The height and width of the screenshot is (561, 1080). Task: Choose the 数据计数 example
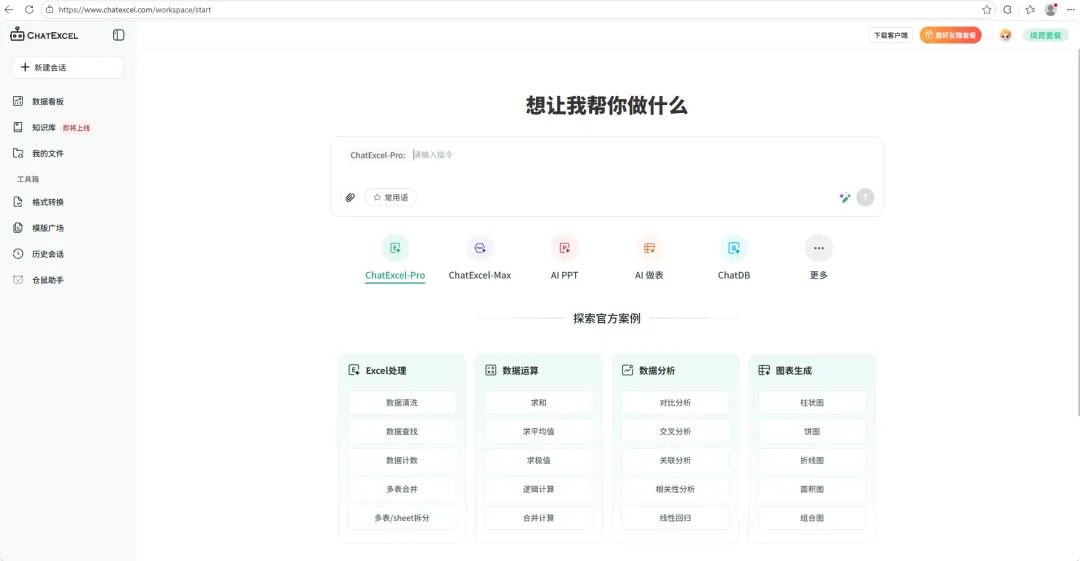(402, 460)
